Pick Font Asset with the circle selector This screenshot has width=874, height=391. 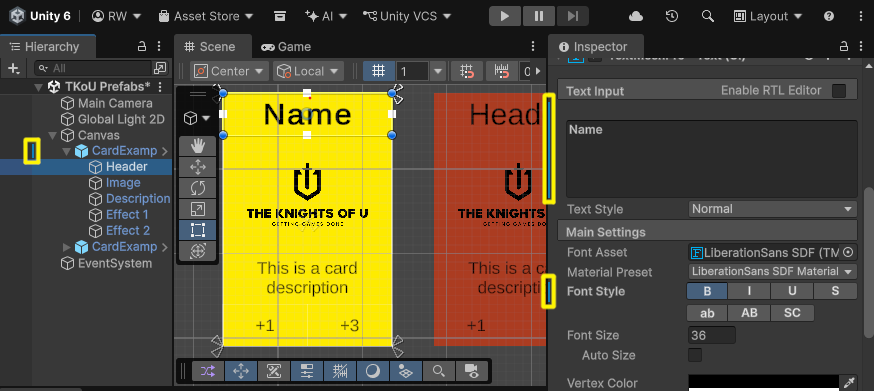(848, 252)
